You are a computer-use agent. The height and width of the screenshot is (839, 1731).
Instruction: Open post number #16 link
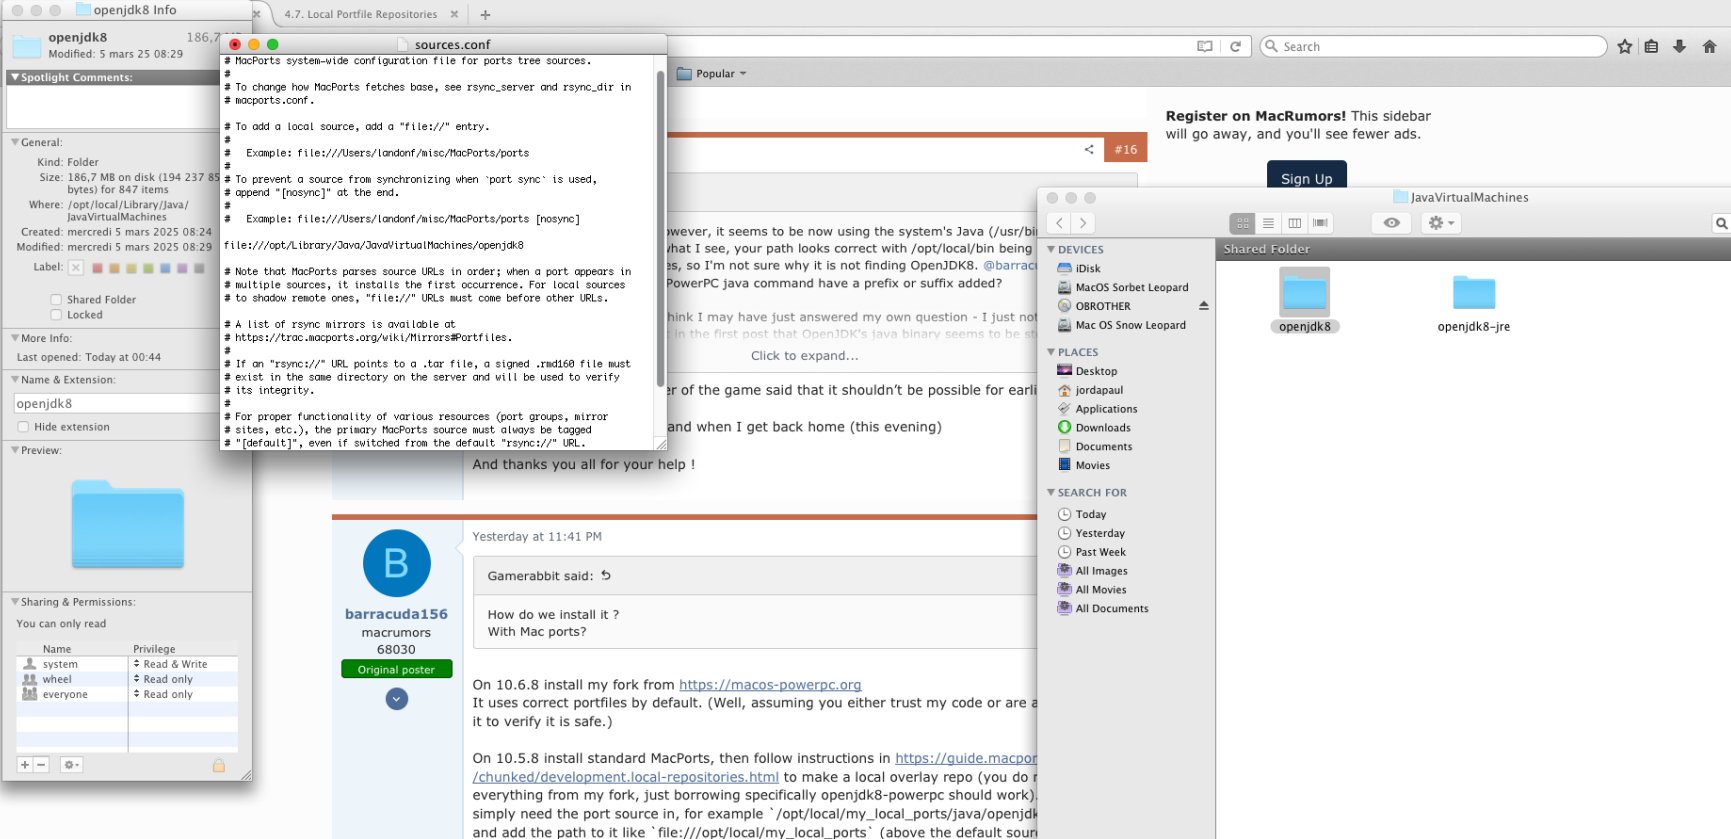coord(1126,150)
